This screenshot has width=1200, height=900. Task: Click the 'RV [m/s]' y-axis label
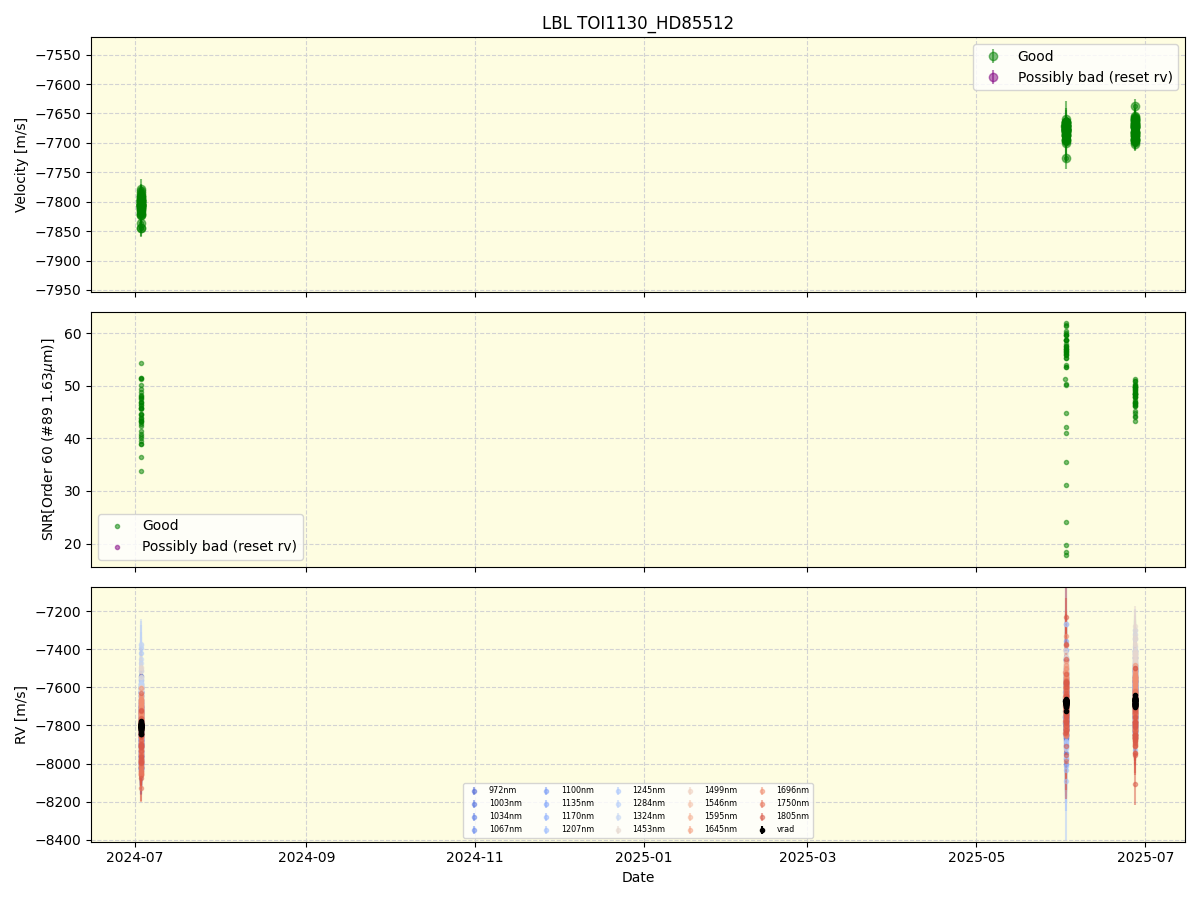pos(21,714)
